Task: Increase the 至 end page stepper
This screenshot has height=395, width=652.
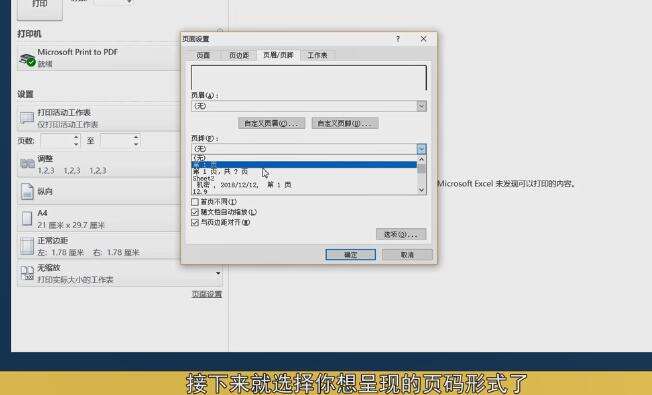Action: 136,137
